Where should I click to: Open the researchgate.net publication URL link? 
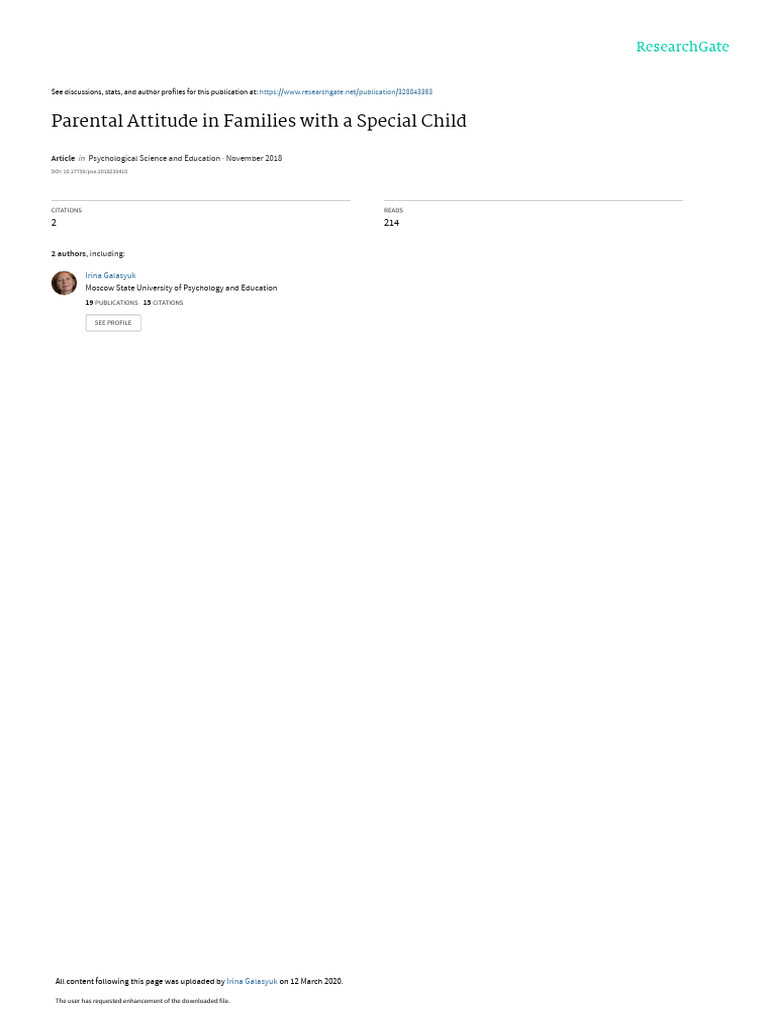point(345,92)
